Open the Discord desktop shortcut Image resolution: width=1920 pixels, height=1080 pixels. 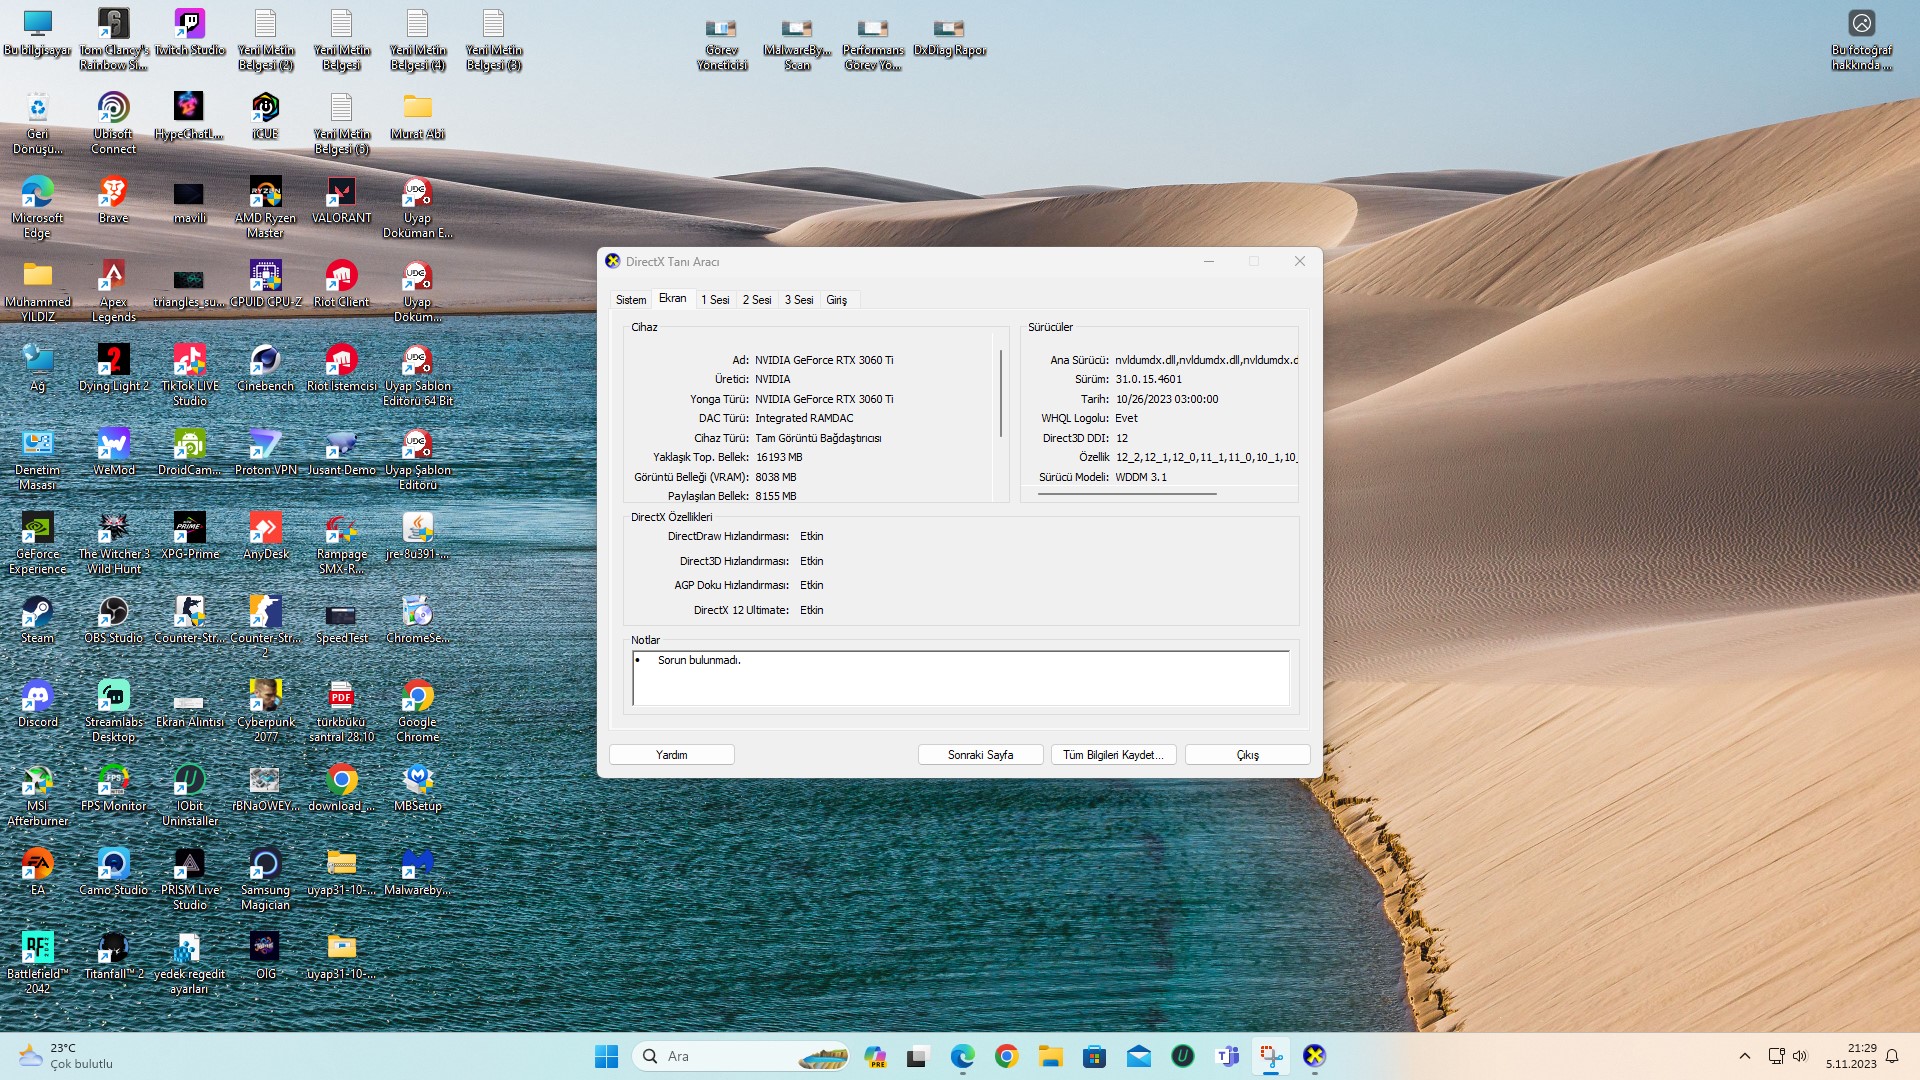point(37,697)
